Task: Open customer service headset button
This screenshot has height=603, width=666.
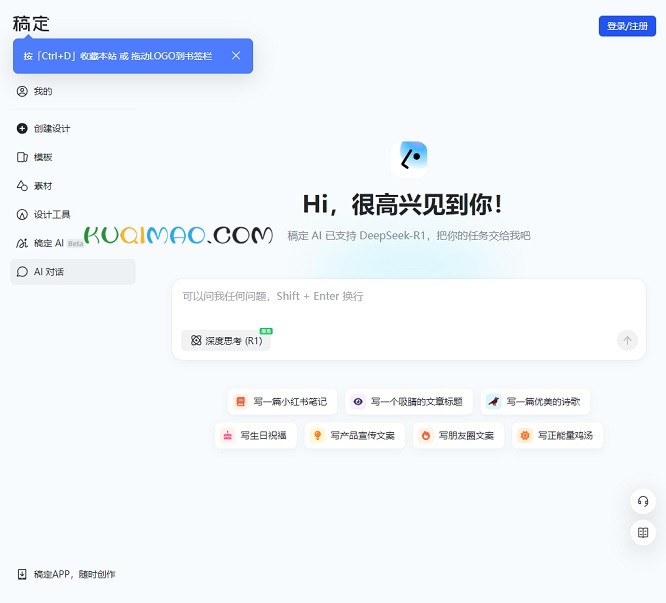Action: (643, 502)
